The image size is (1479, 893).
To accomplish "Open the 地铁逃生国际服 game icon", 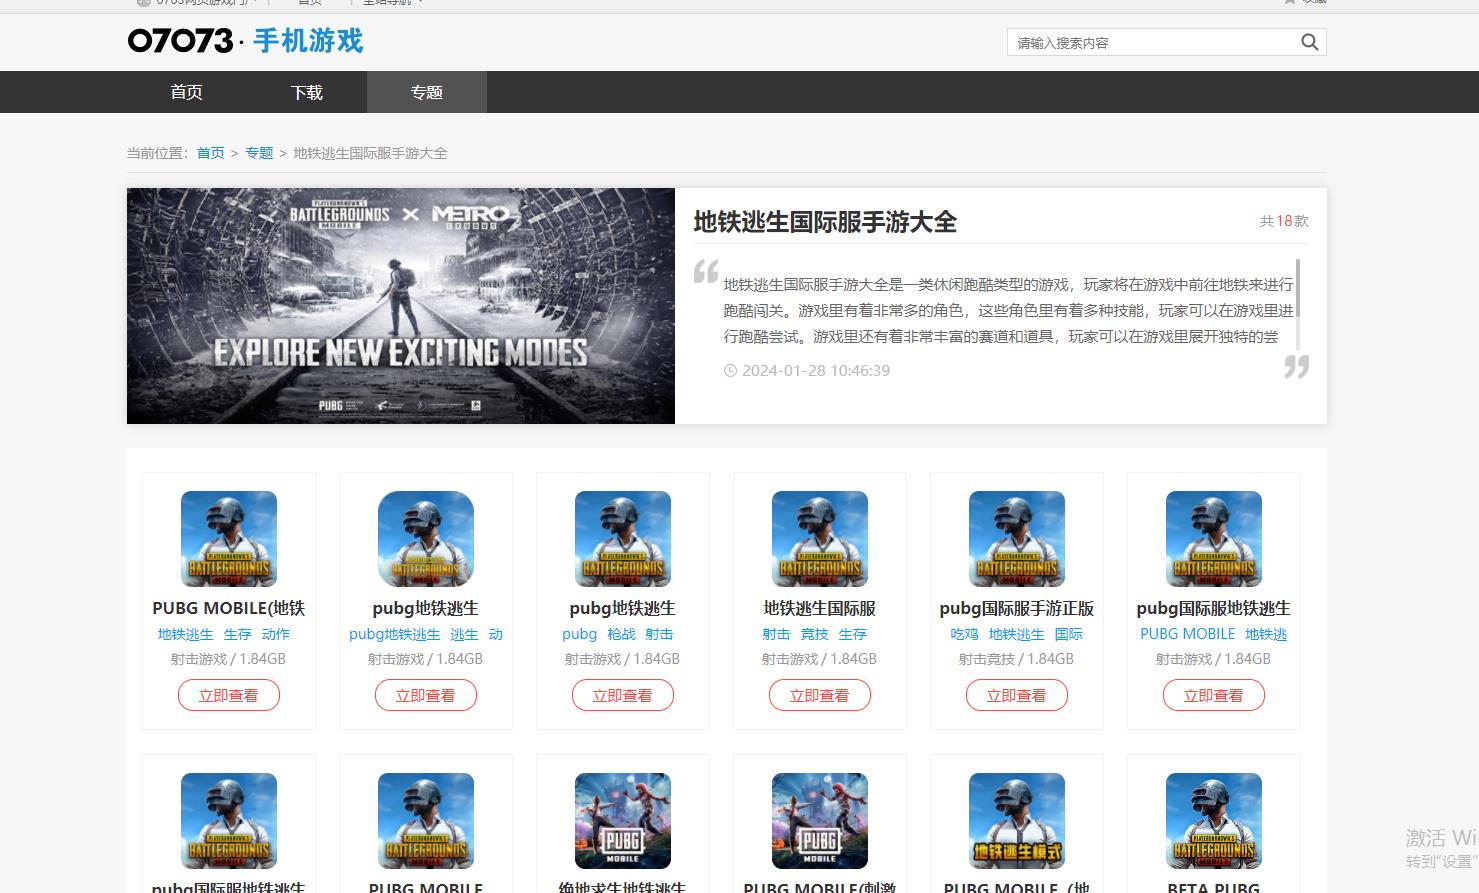I will (819, 538).
